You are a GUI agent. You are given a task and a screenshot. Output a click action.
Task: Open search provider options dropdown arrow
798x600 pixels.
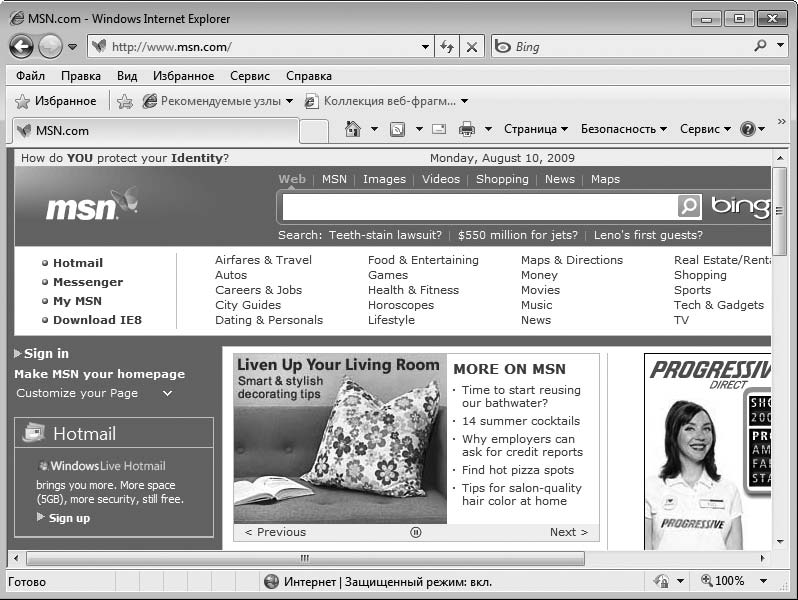pyautogui.click(x=780, y=45)
